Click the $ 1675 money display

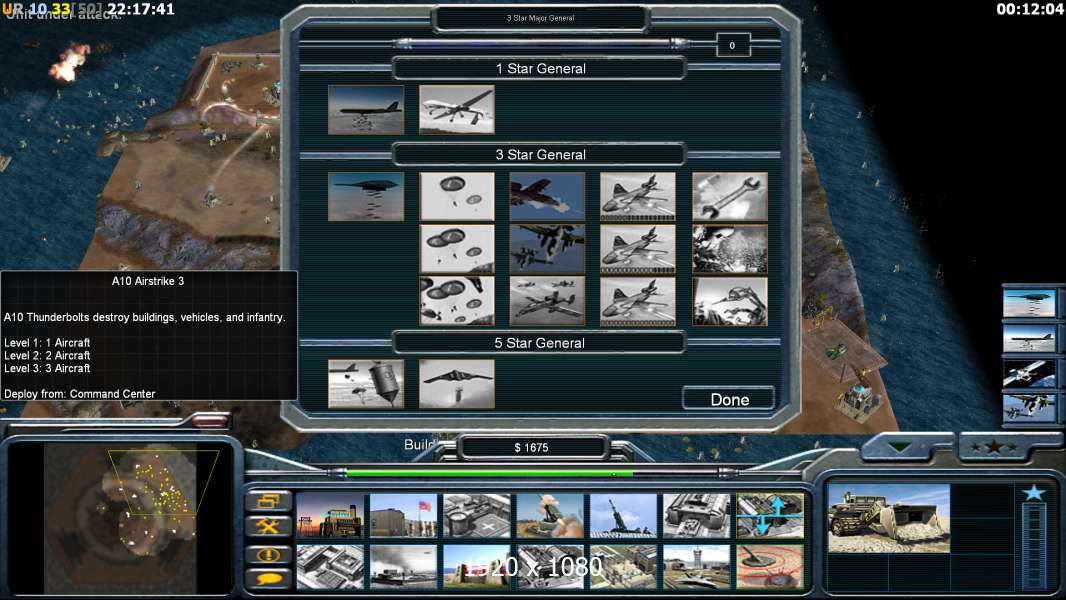pos(531,447)
